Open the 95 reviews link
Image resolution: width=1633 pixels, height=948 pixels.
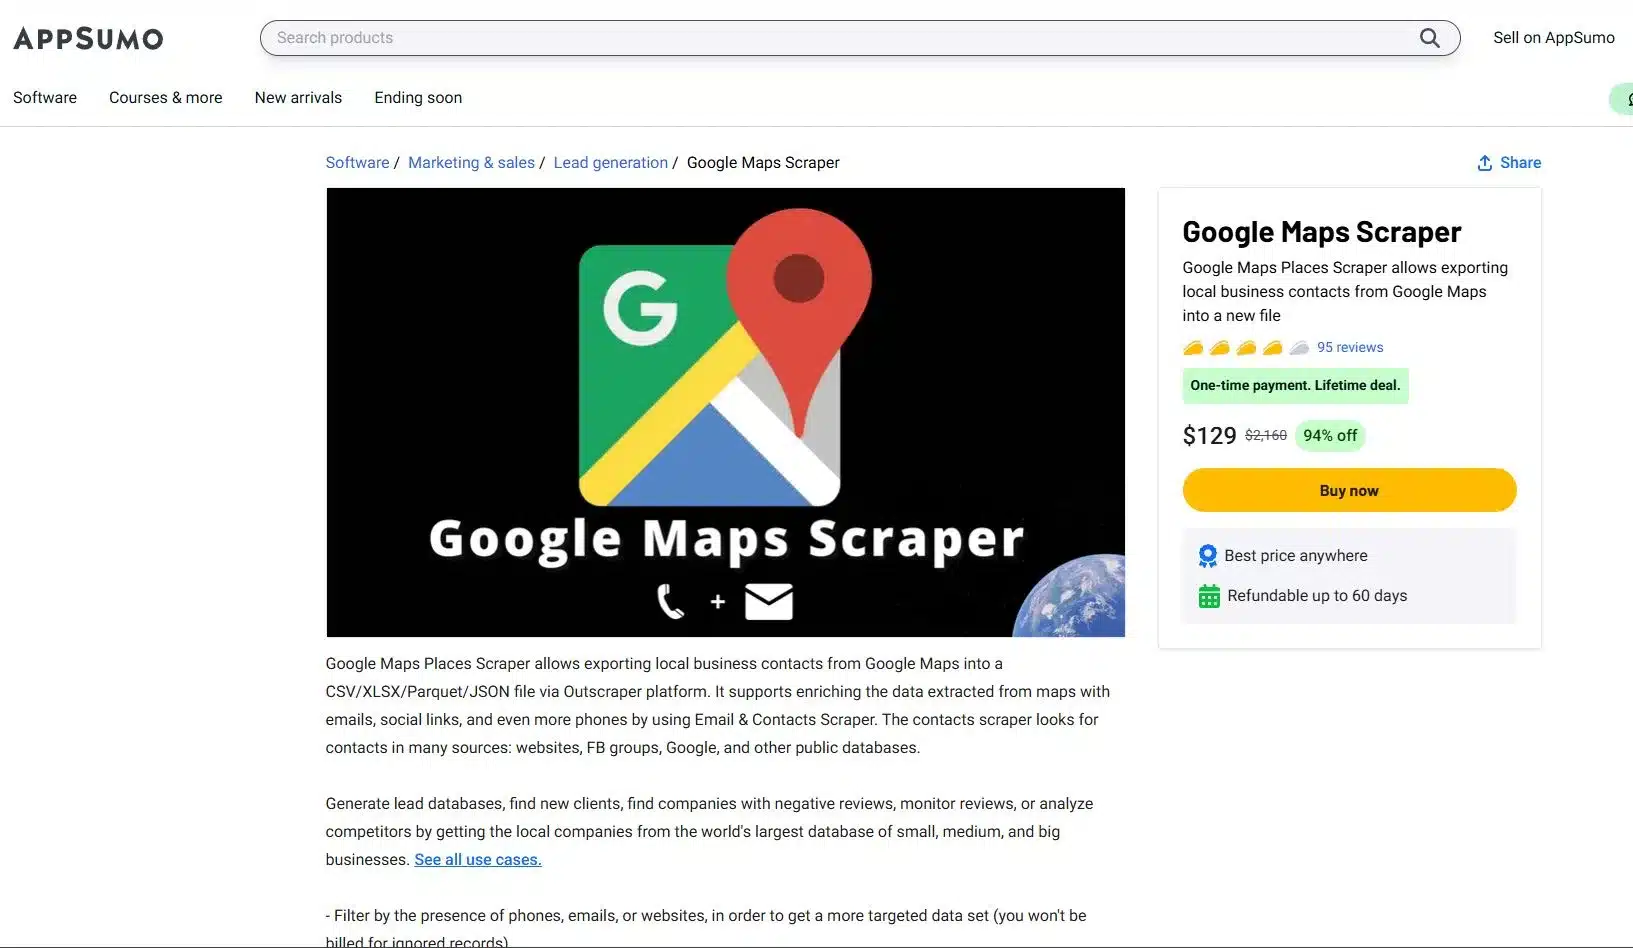[1350, 348]
